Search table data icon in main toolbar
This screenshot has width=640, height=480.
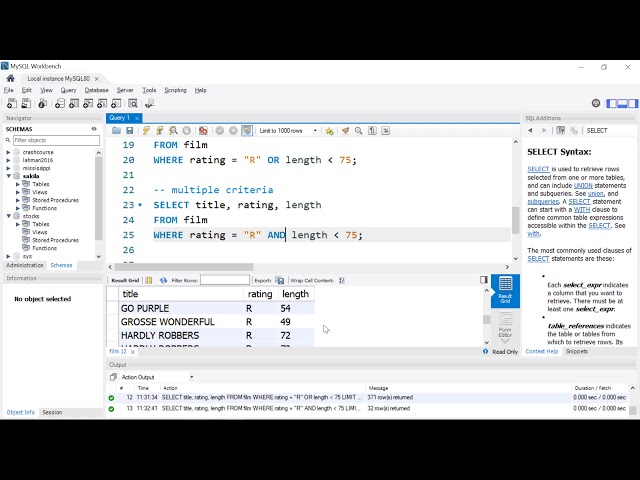[x=133, y=104]
